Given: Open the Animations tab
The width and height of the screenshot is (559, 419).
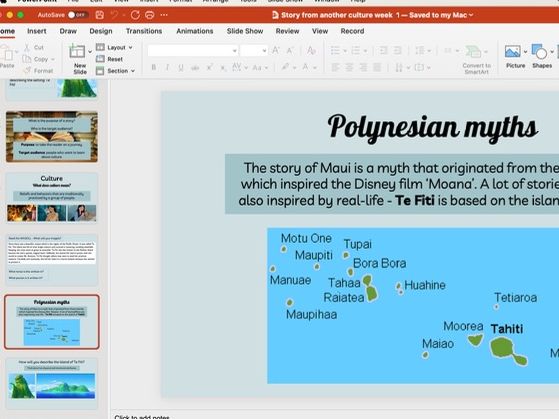Looking at the screenshot, I should point(195,31).
